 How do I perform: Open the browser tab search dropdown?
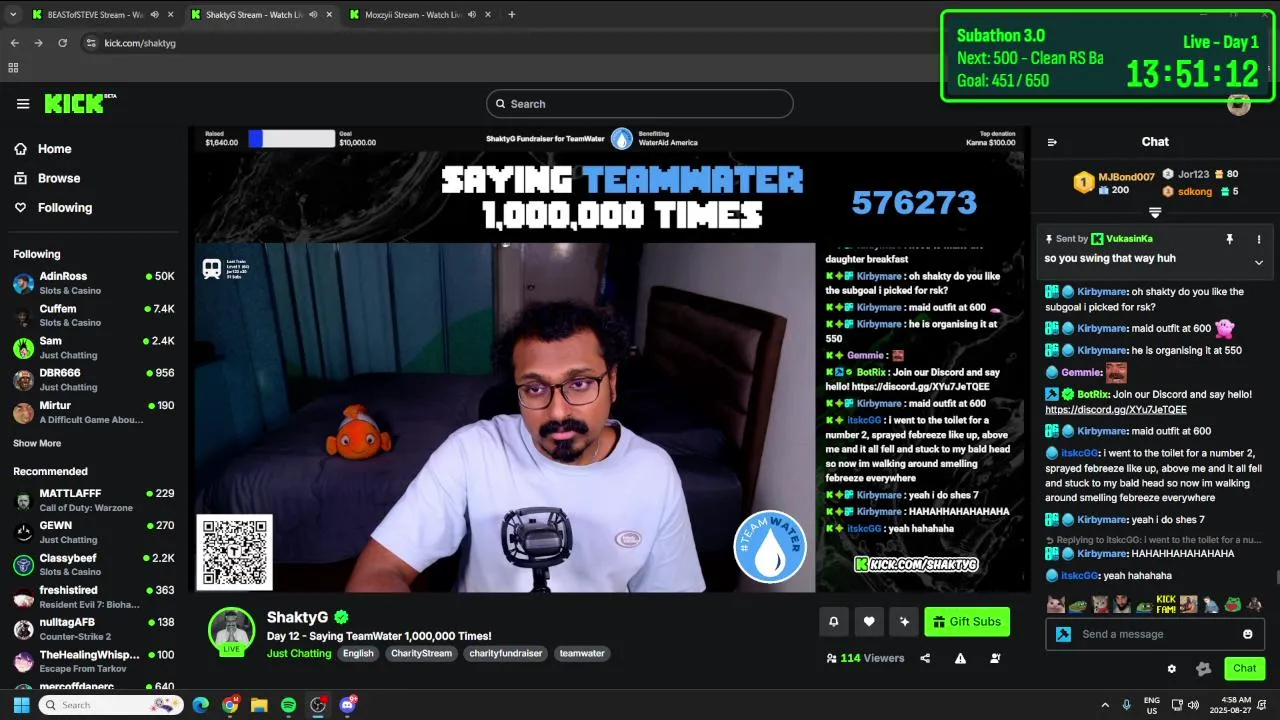point(13,15)
